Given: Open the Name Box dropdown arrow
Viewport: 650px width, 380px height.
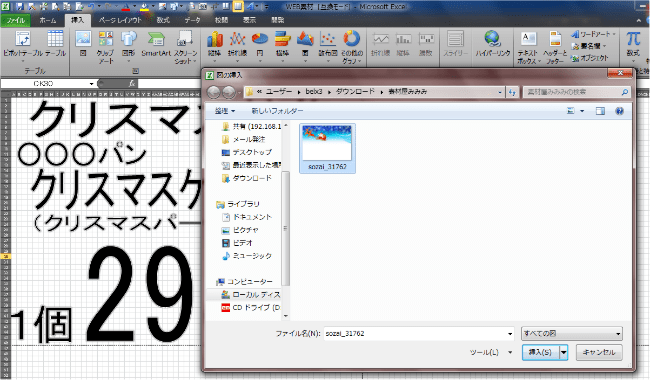Looking at the screenshot, I should pyautogui.click(x=92, y=84).
